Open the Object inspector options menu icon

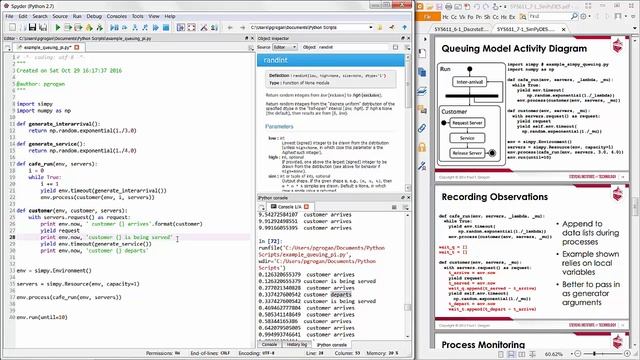coord(407,47)
